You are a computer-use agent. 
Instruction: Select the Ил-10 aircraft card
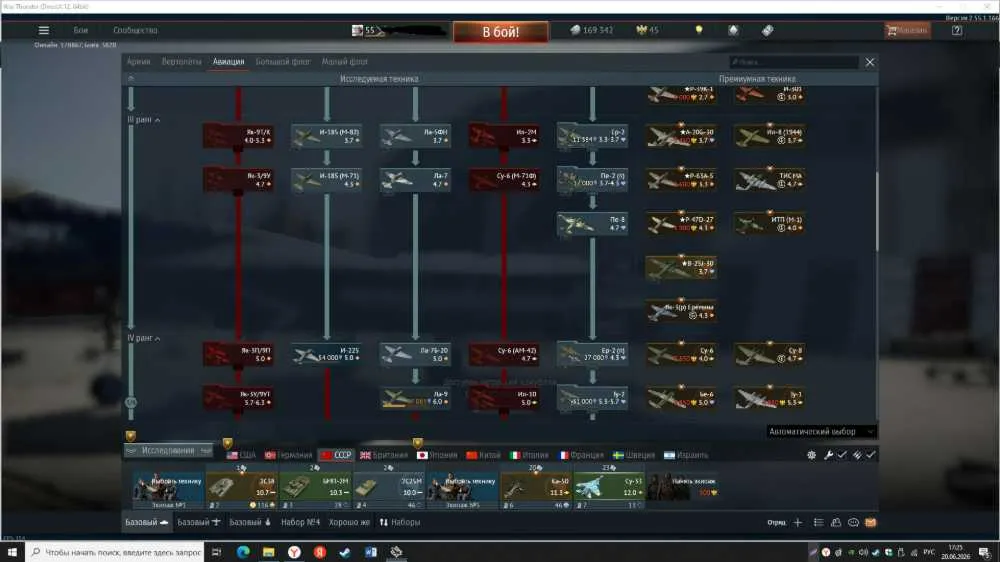point(504,398)
